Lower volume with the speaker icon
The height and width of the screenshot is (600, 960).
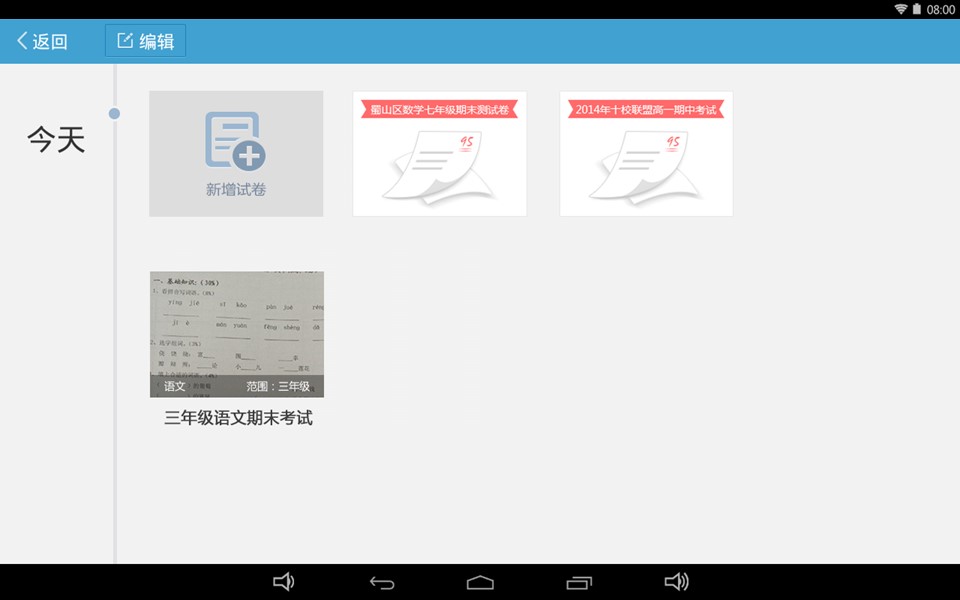[283, 582]
